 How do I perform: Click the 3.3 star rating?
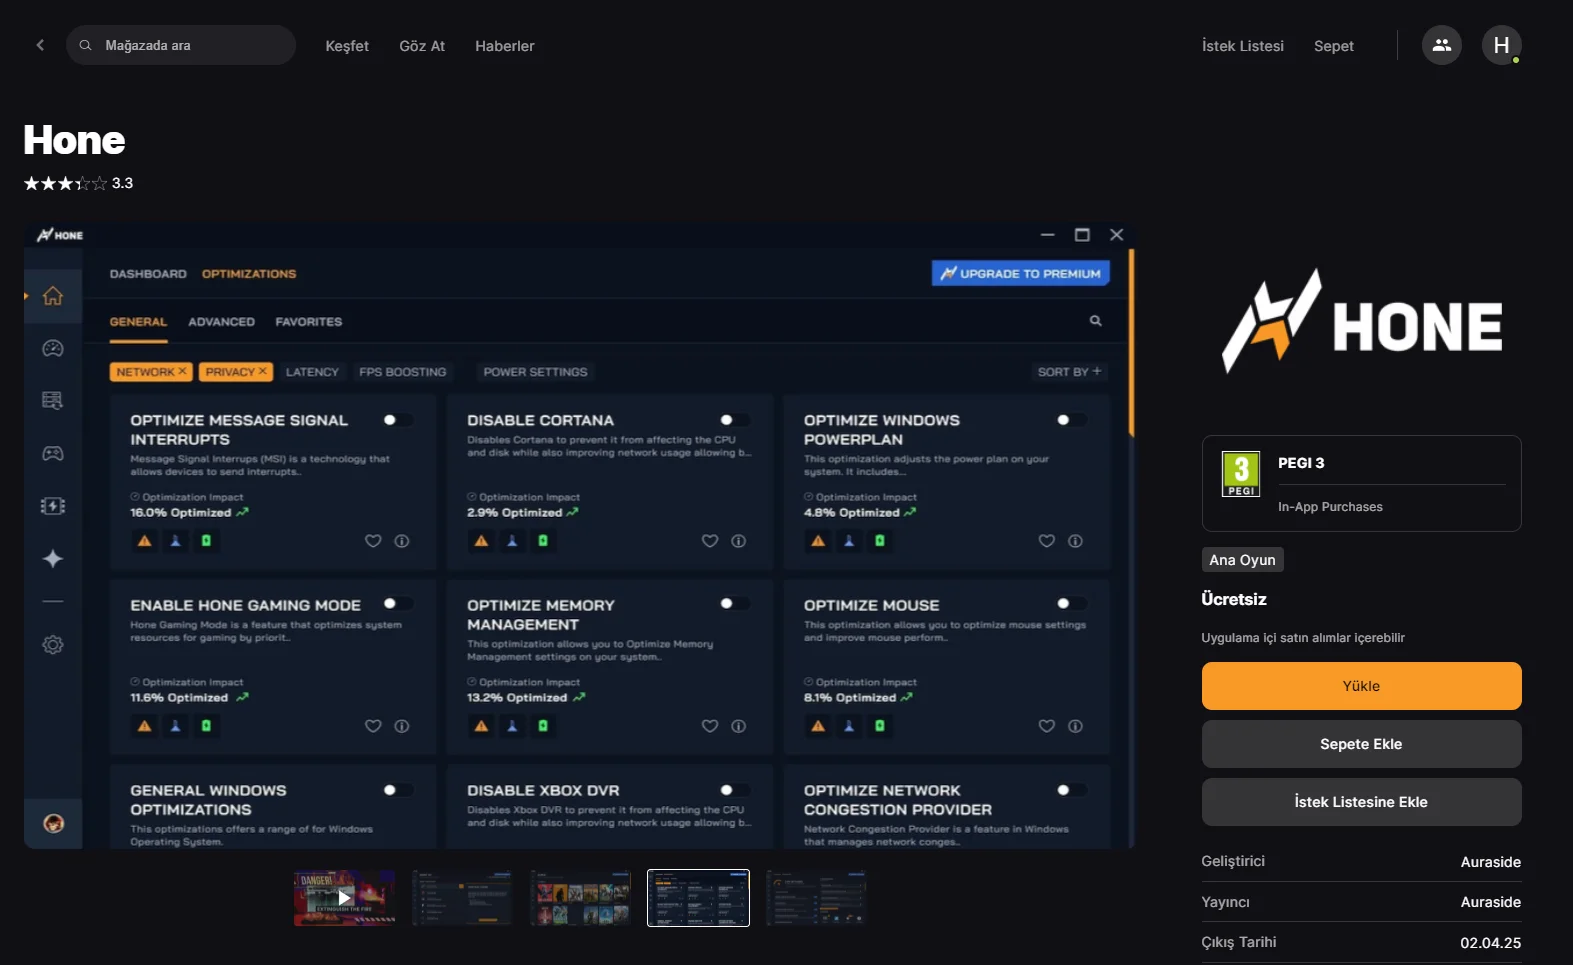[78, 183]
